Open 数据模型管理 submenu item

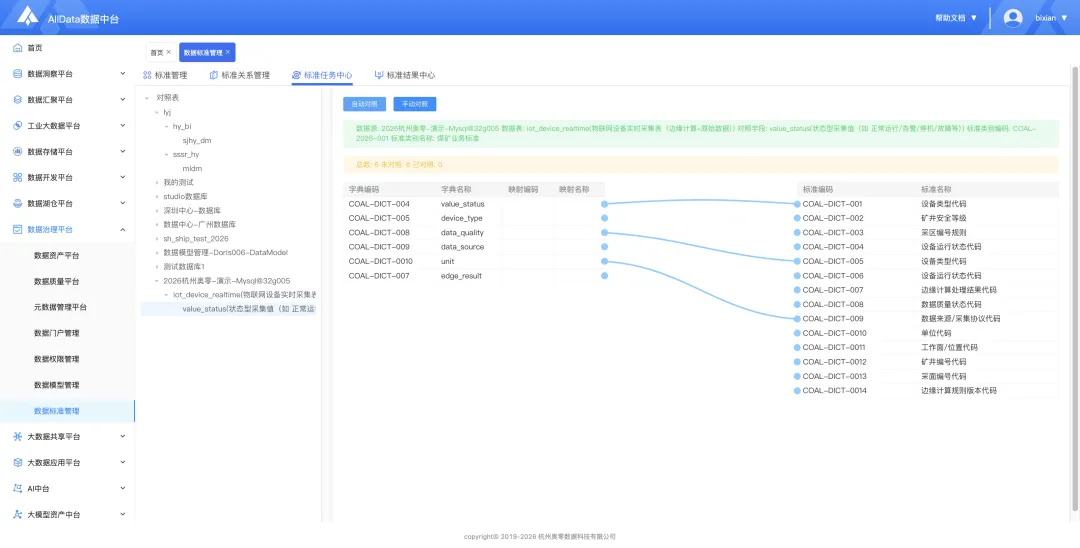pyautogui.click(x=56, y=385)
